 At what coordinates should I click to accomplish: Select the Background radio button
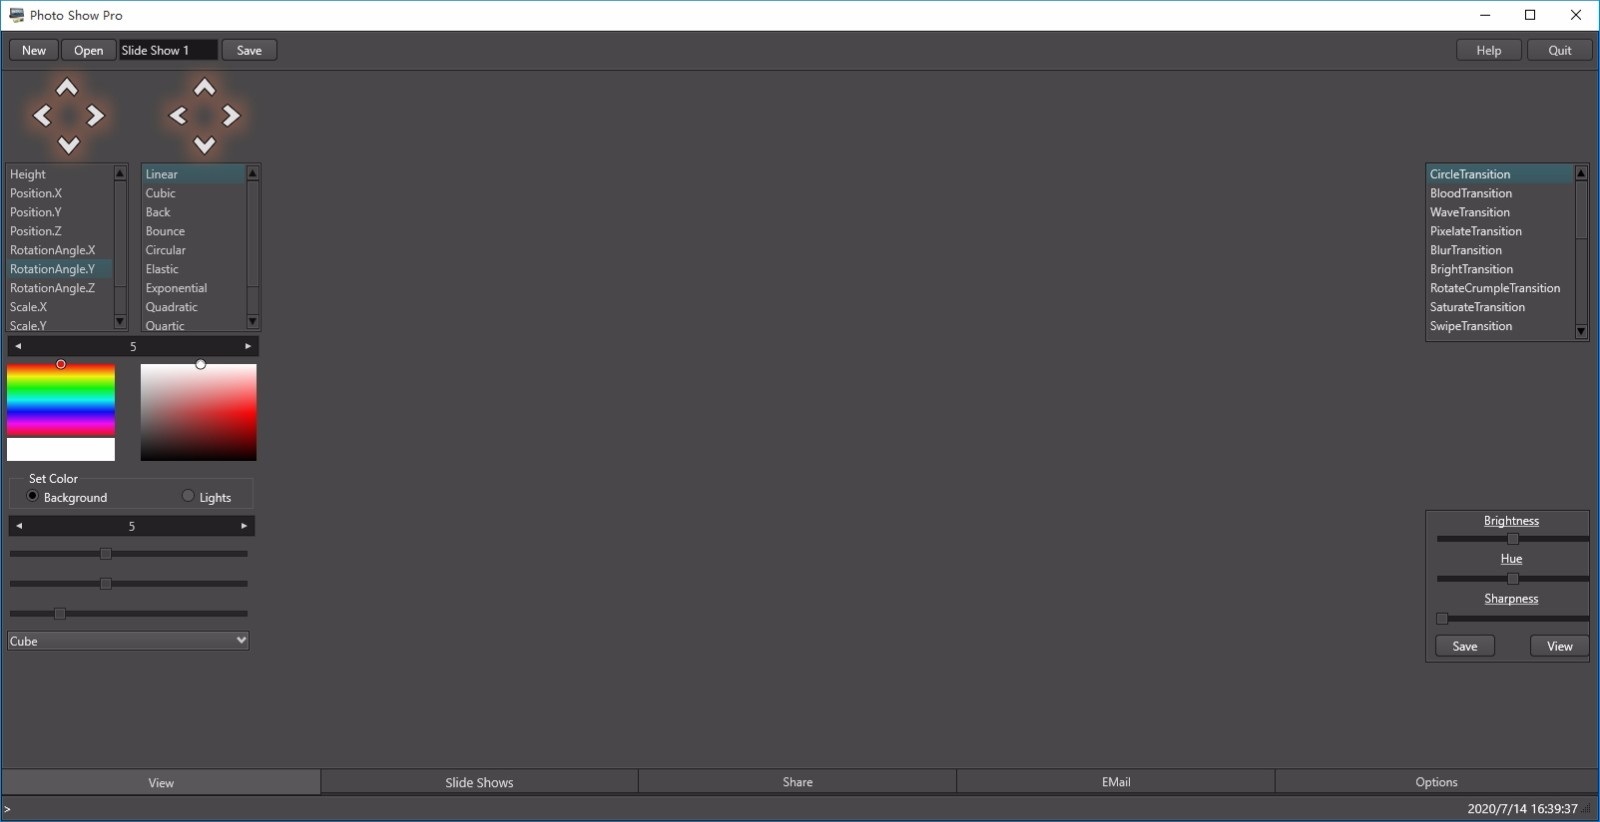(x=33, y=496)
